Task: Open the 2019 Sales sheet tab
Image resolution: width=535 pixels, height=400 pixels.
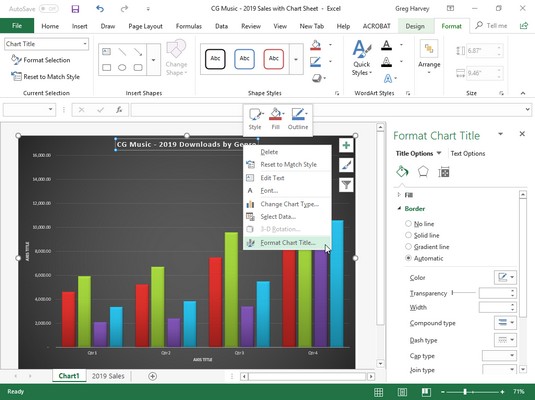Action: (108, 376)
